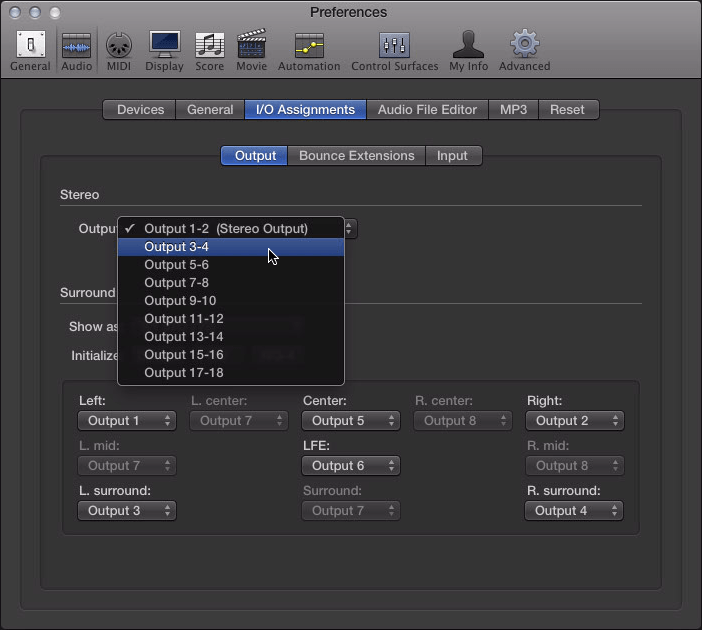Click the stereo Output popup arrows
This screenshot has width=702, height=630.
tap(350, 229)
